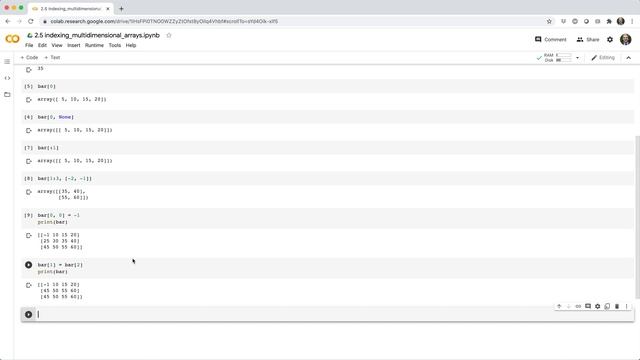Close the notebook browser tab

(108, 9)
